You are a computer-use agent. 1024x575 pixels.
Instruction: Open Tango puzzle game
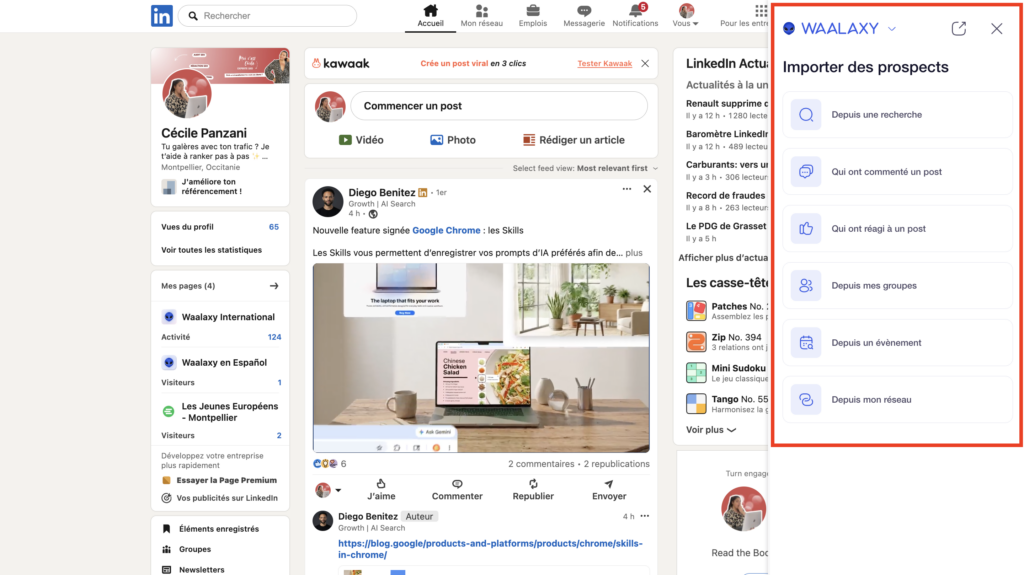pos(726,403)
